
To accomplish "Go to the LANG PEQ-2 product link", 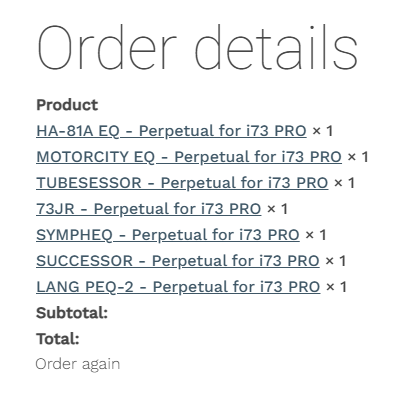I will pyautogui.click(x=178, y=287).
